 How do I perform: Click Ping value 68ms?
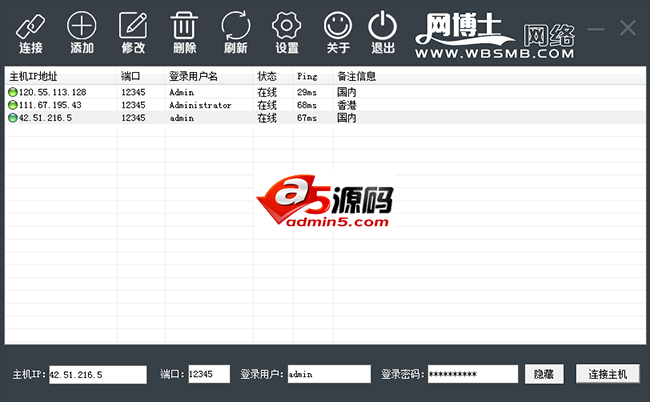307,105
